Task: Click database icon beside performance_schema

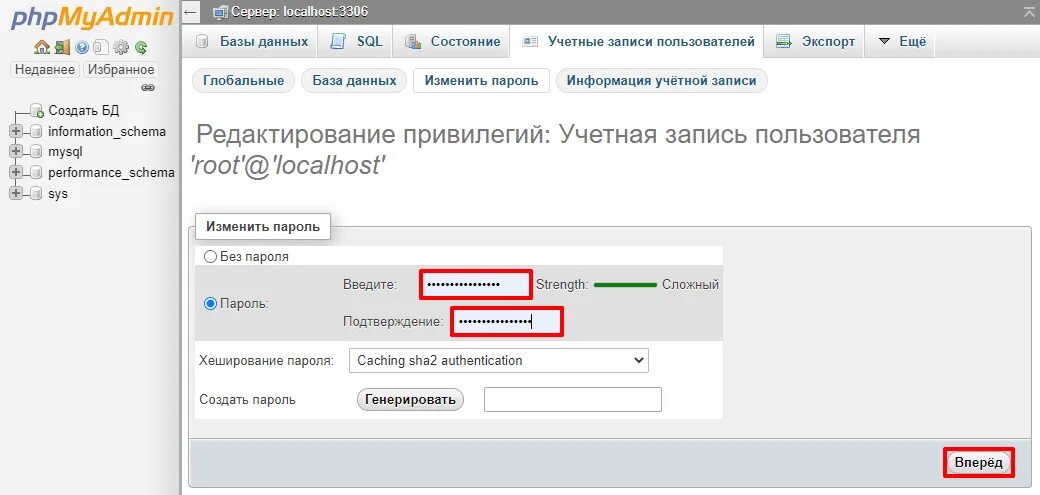Action: click(36, 173)
